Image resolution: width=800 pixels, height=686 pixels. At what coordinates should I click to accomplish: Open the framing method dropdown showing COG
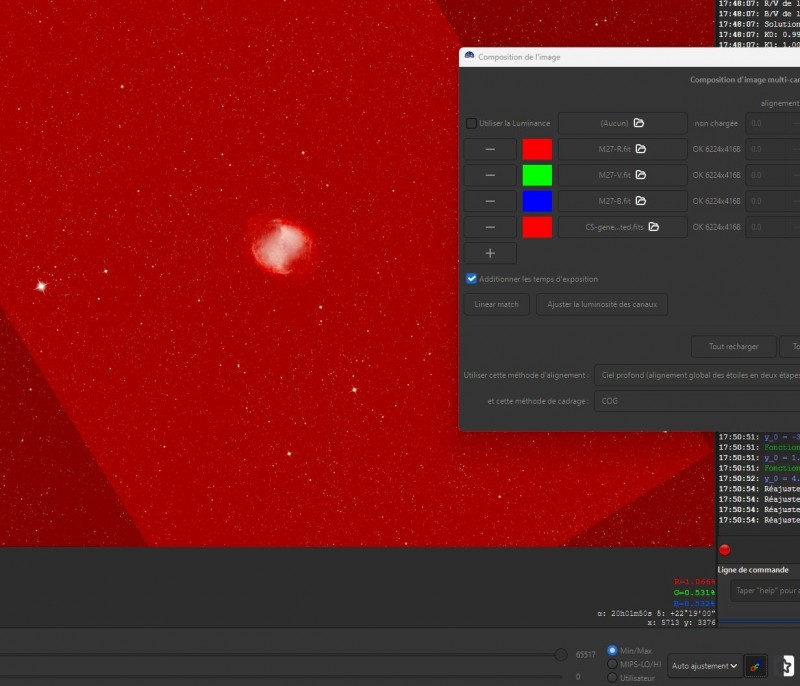click(697, 401)
